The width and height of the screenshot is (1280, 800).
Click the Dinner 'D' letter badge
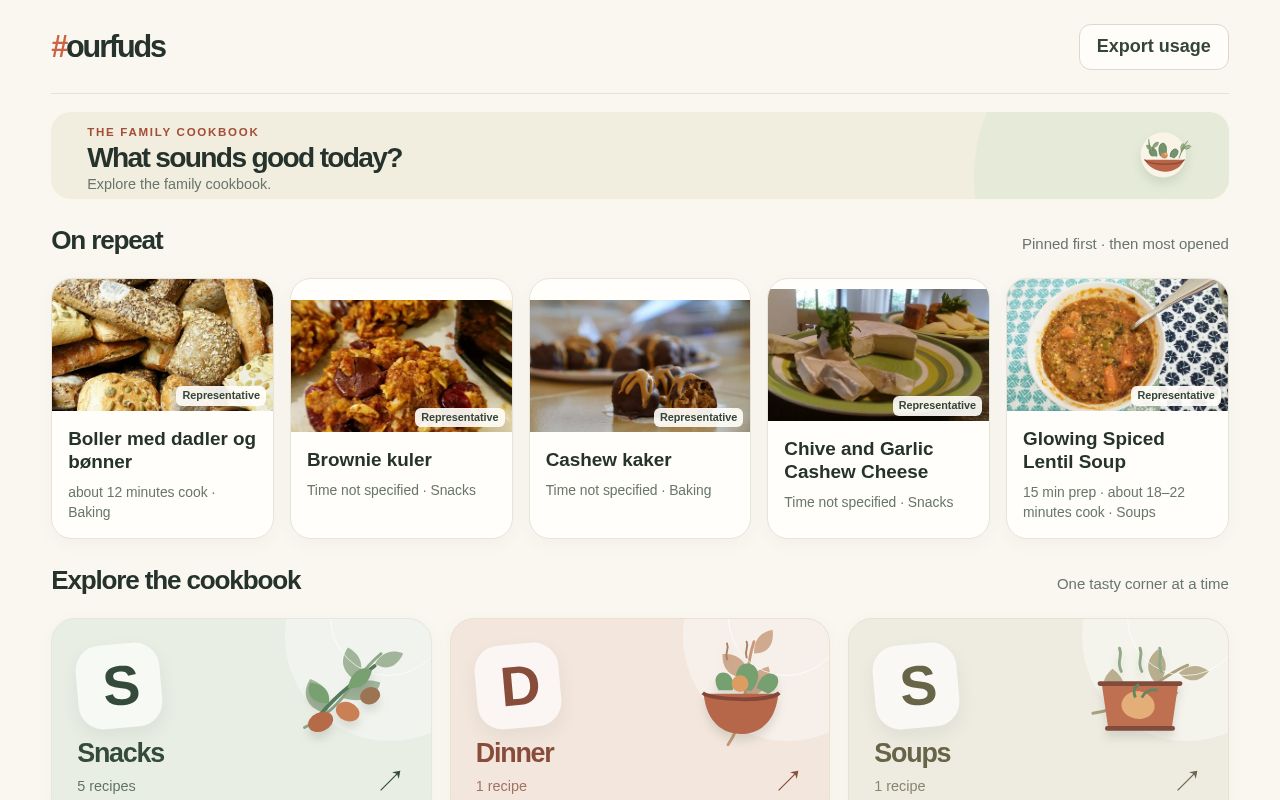point(518,686)
